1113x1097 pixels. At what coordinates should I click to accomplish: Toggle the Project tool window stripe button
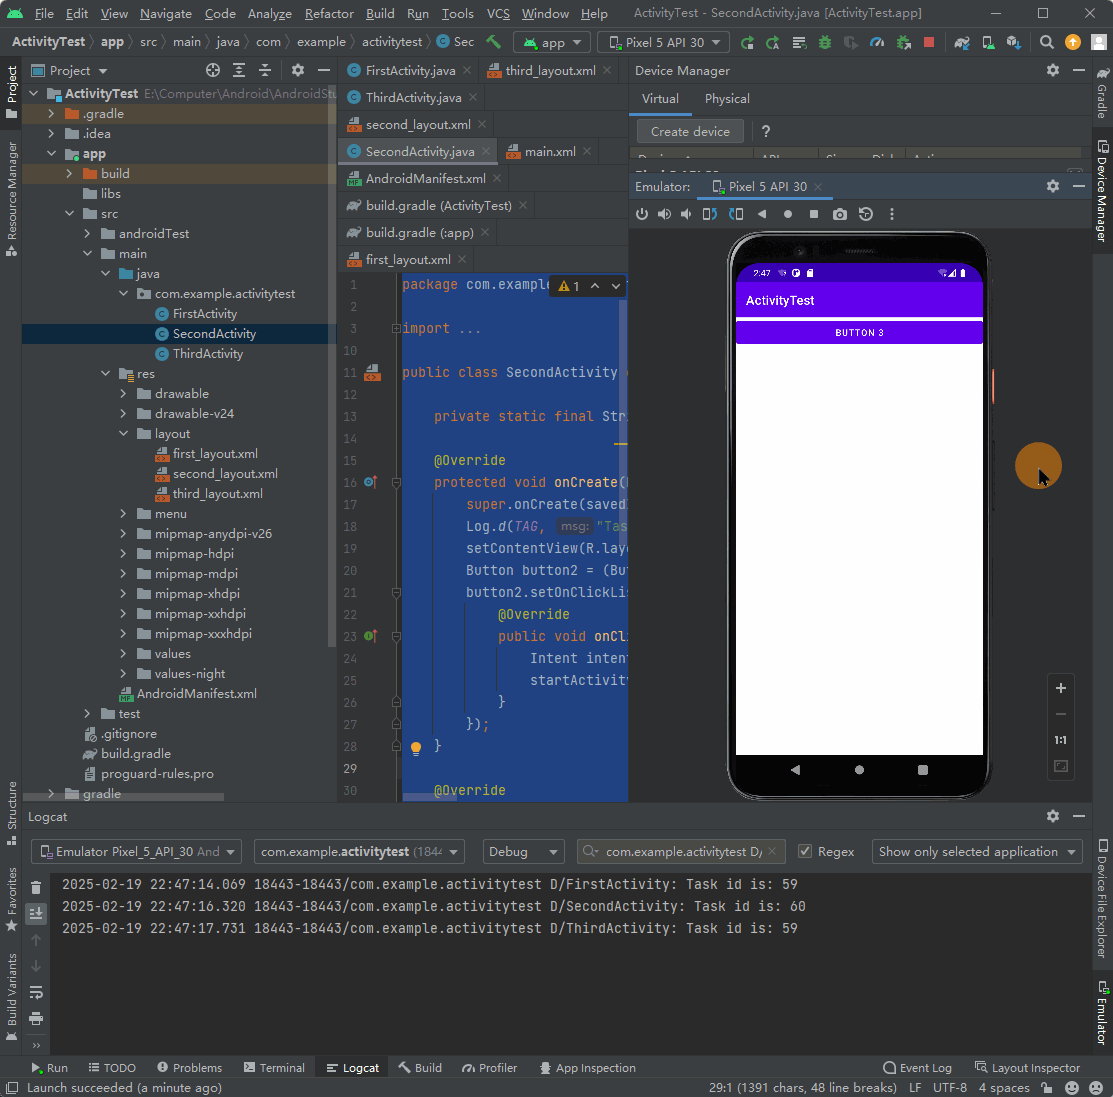point(11,92)
